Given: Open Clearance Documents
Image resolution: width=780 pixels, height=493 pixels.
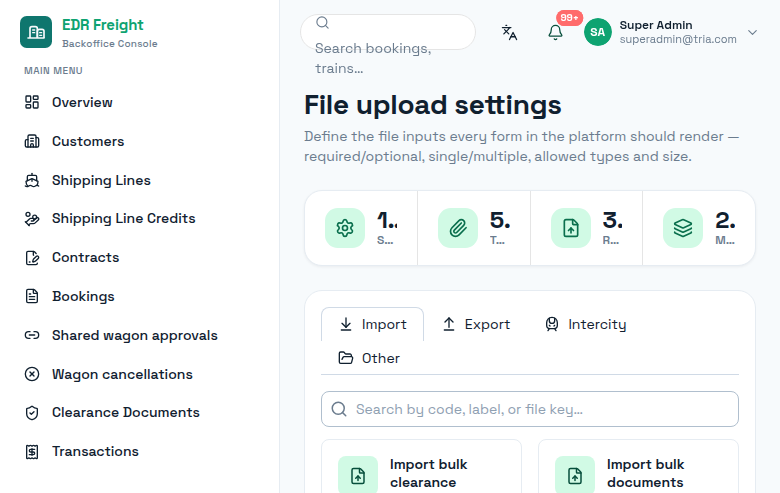Looking at the screenshot, I should pyautogui.click(x=125, y=412).
